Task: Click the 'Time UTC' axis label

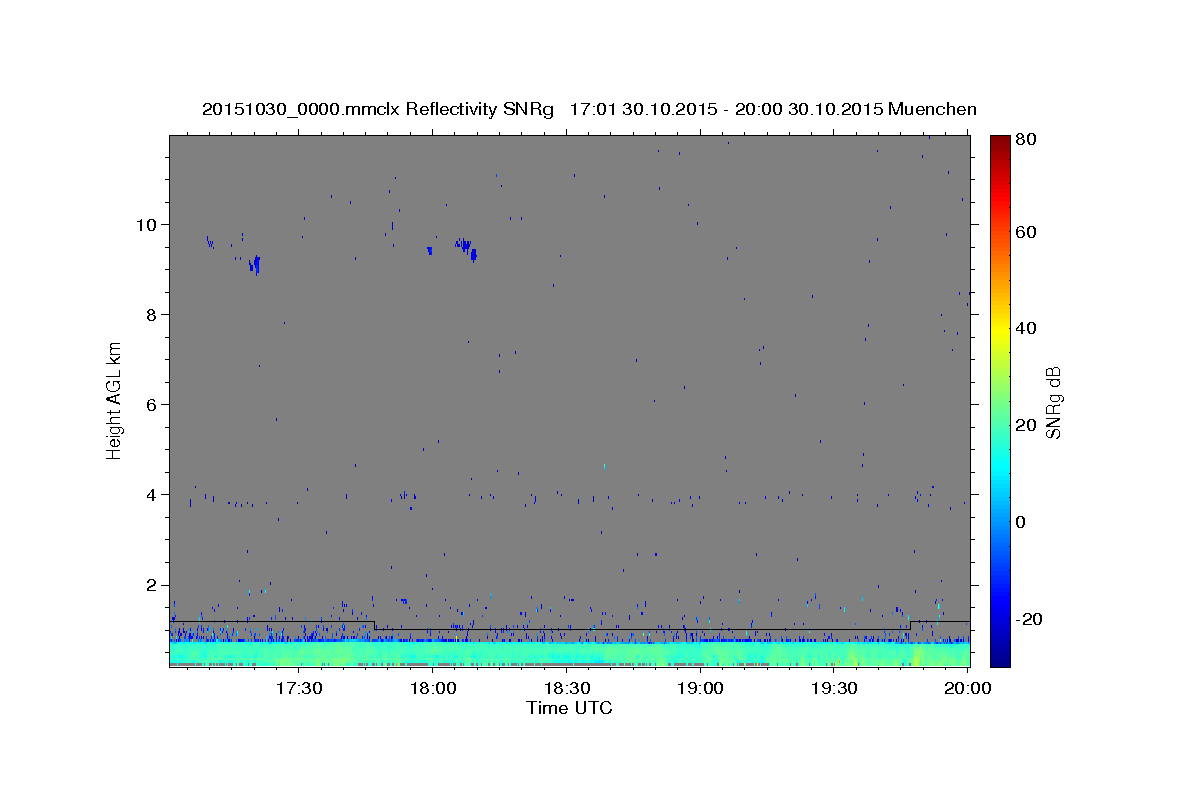Action: (569, 708)
